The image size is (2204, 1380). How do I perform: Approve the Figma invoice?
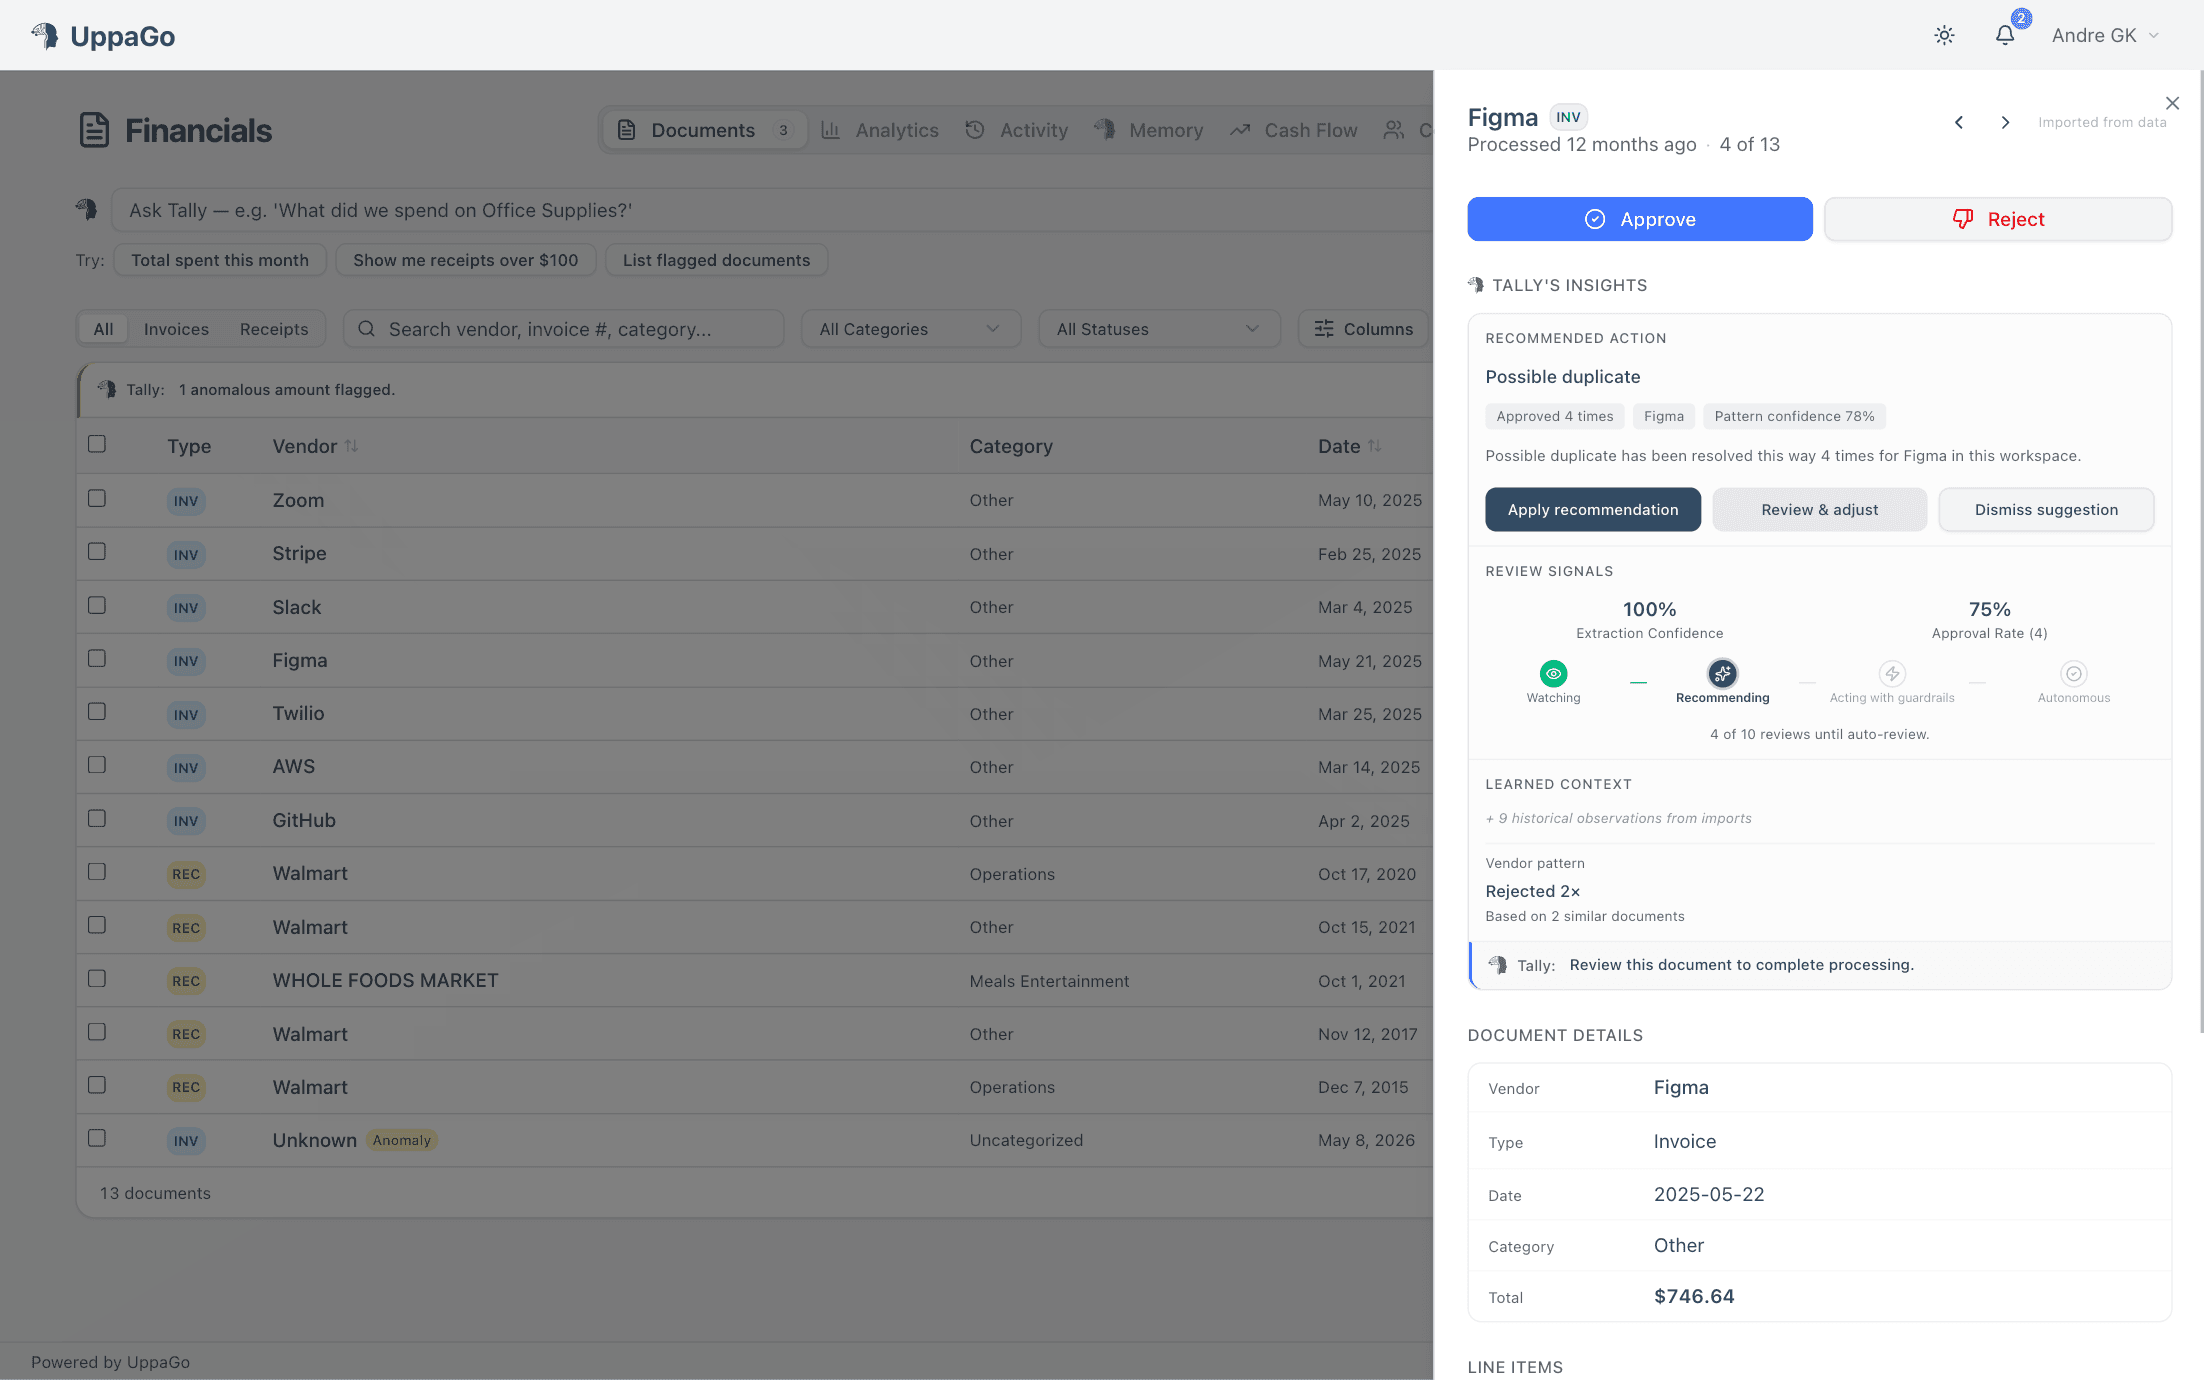1640,219
